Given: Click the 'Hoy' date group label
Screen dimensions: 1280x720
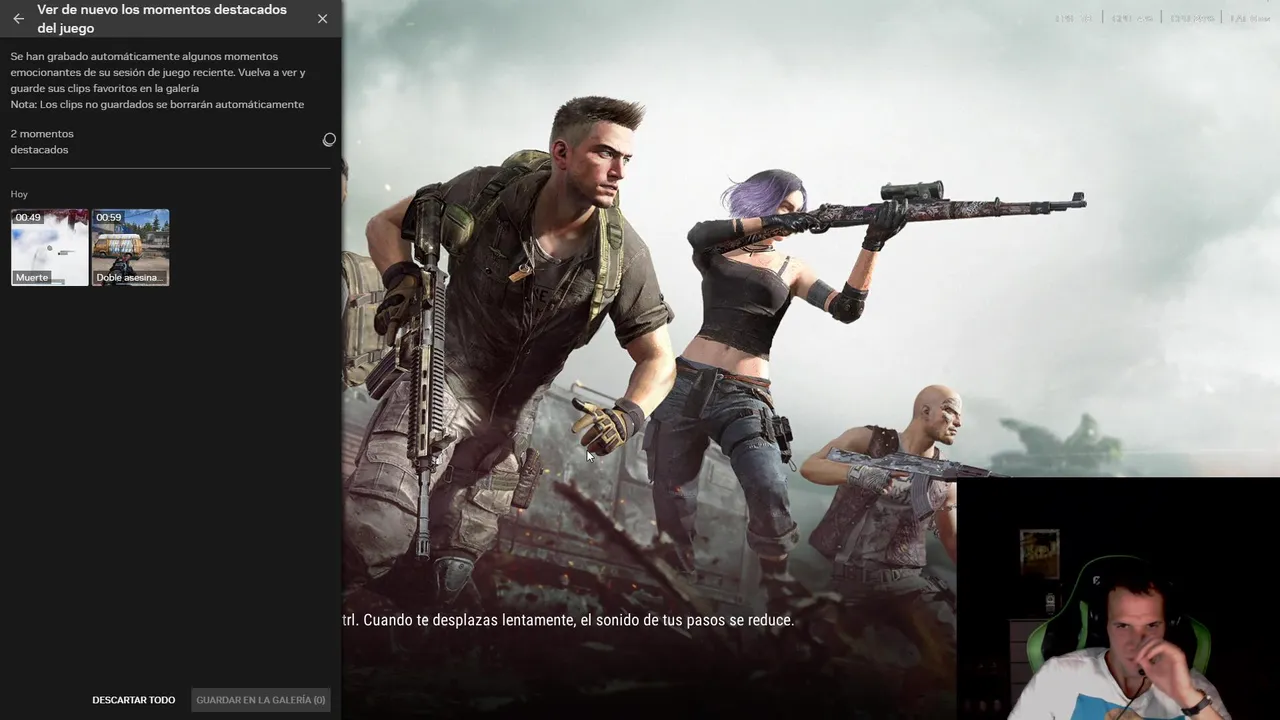Looking at the screenshot, I should [19, 194].
